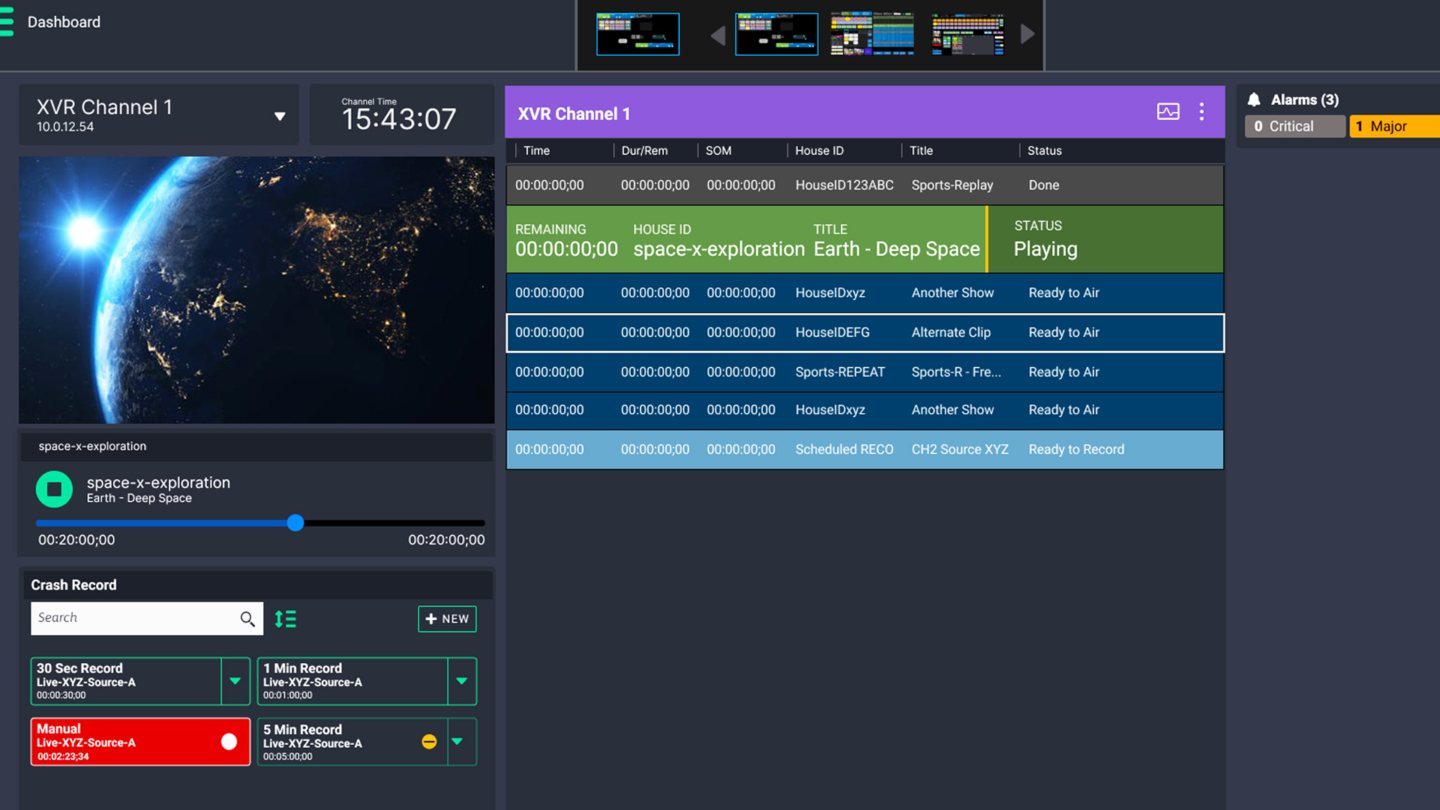1440x810 pixels.
Task: Sort playlist by Status column header
Action: coord(1044,151)
